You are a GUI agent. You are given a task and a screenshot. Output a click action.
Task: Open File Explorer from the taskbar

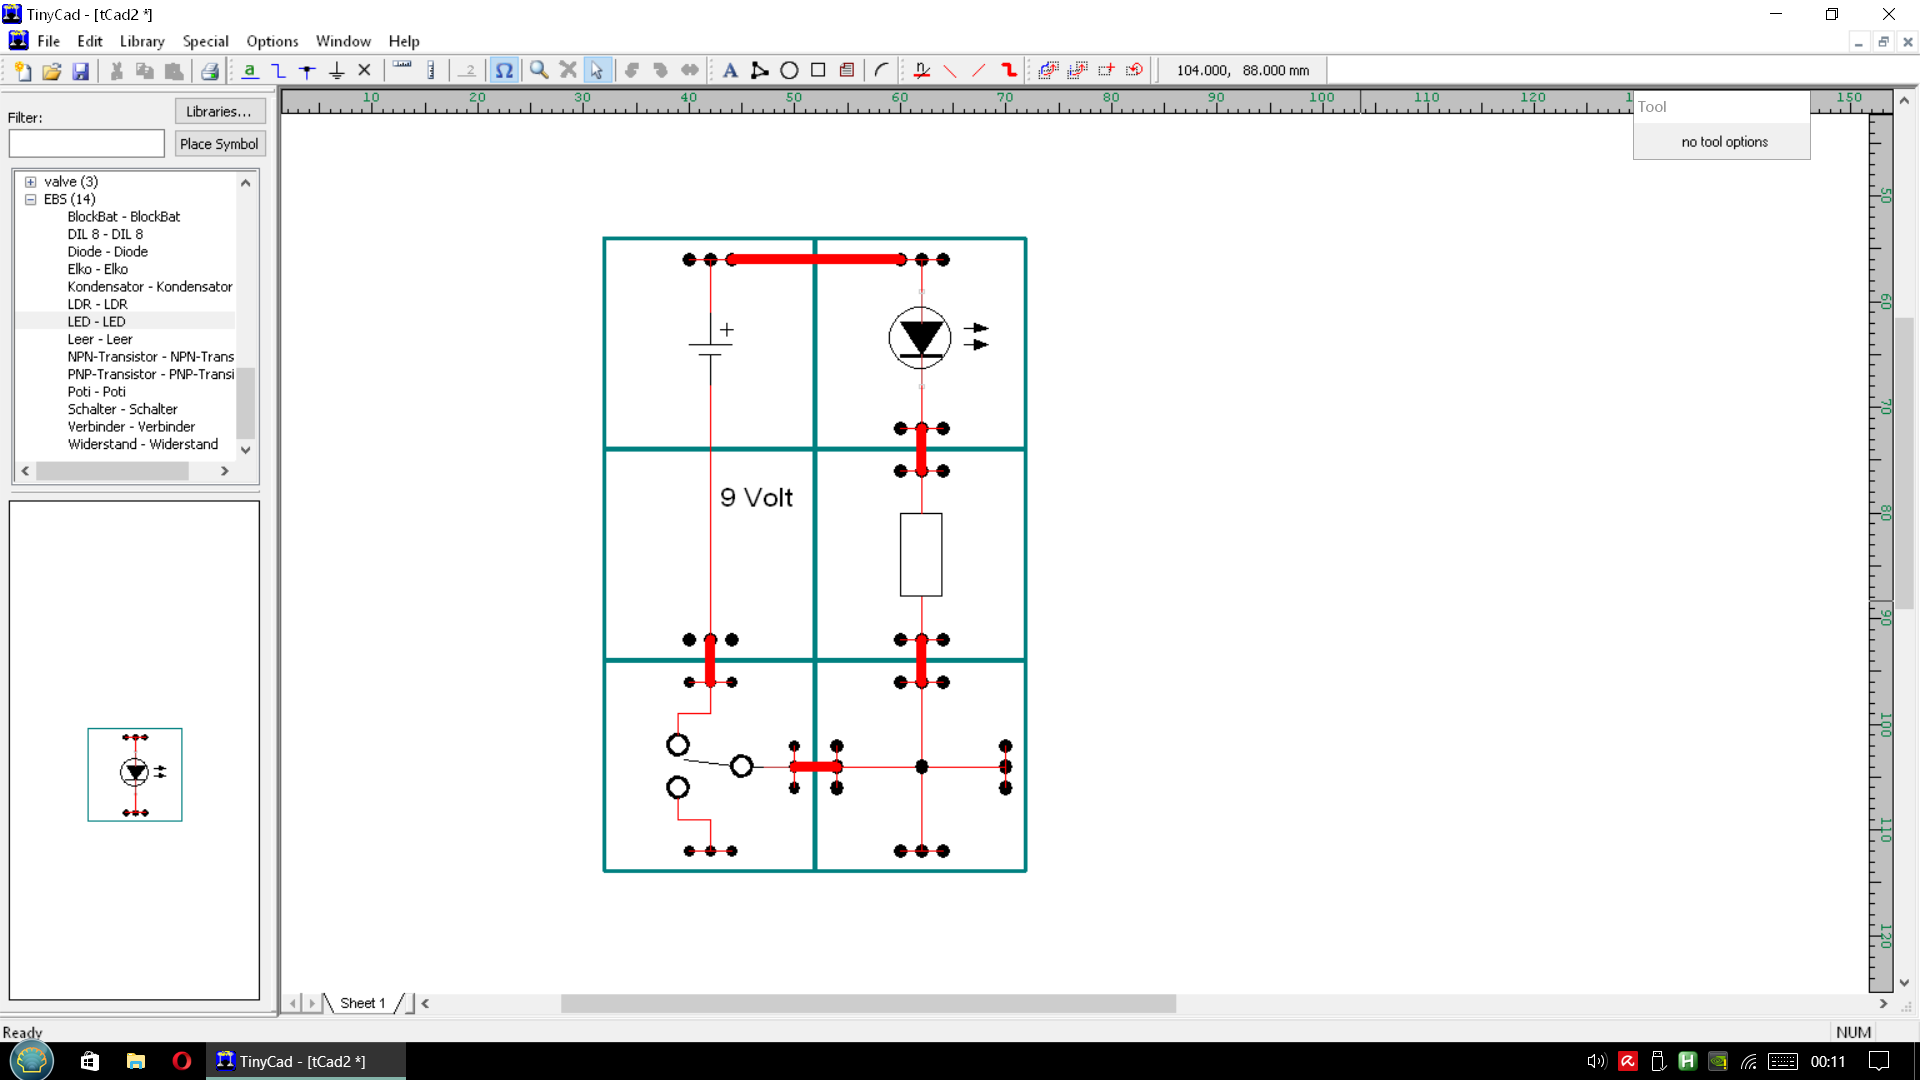(x=136, y=1061)
